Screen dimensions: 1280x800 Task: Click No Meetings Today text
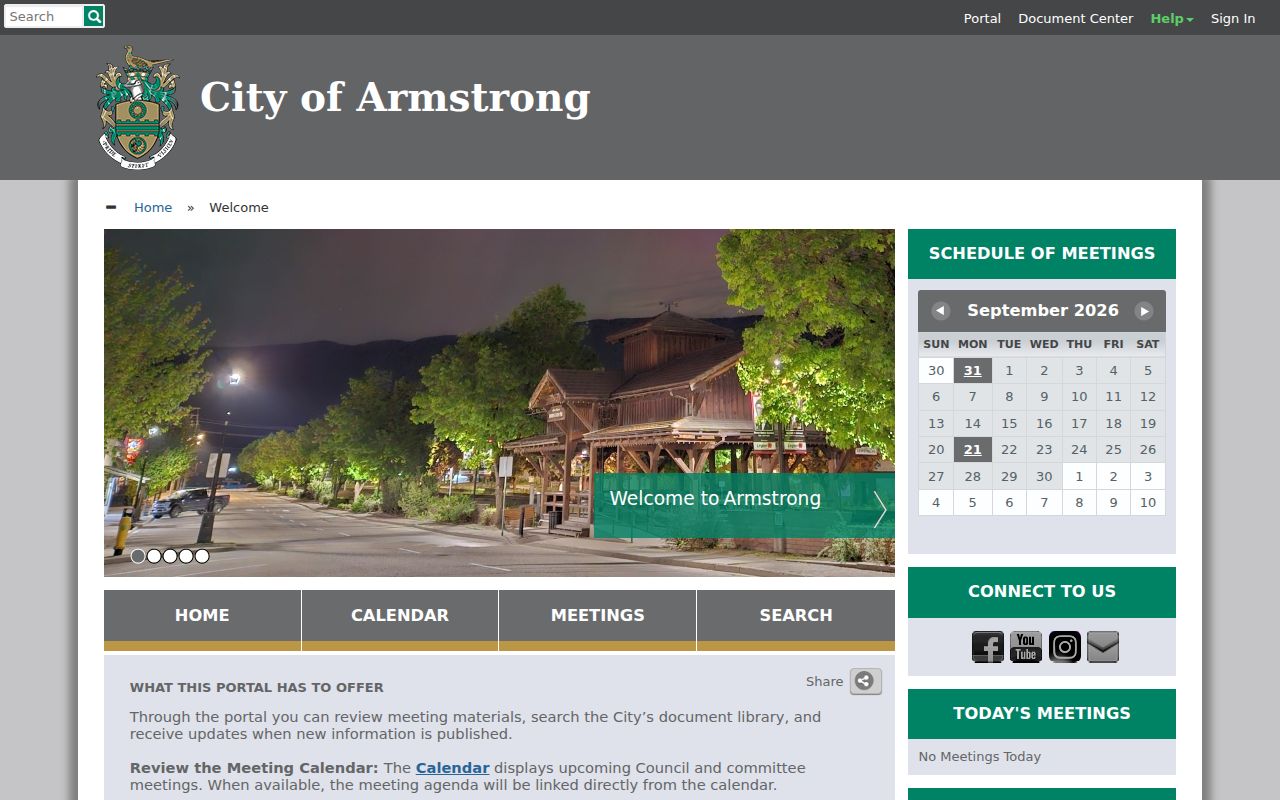point(980,756)
